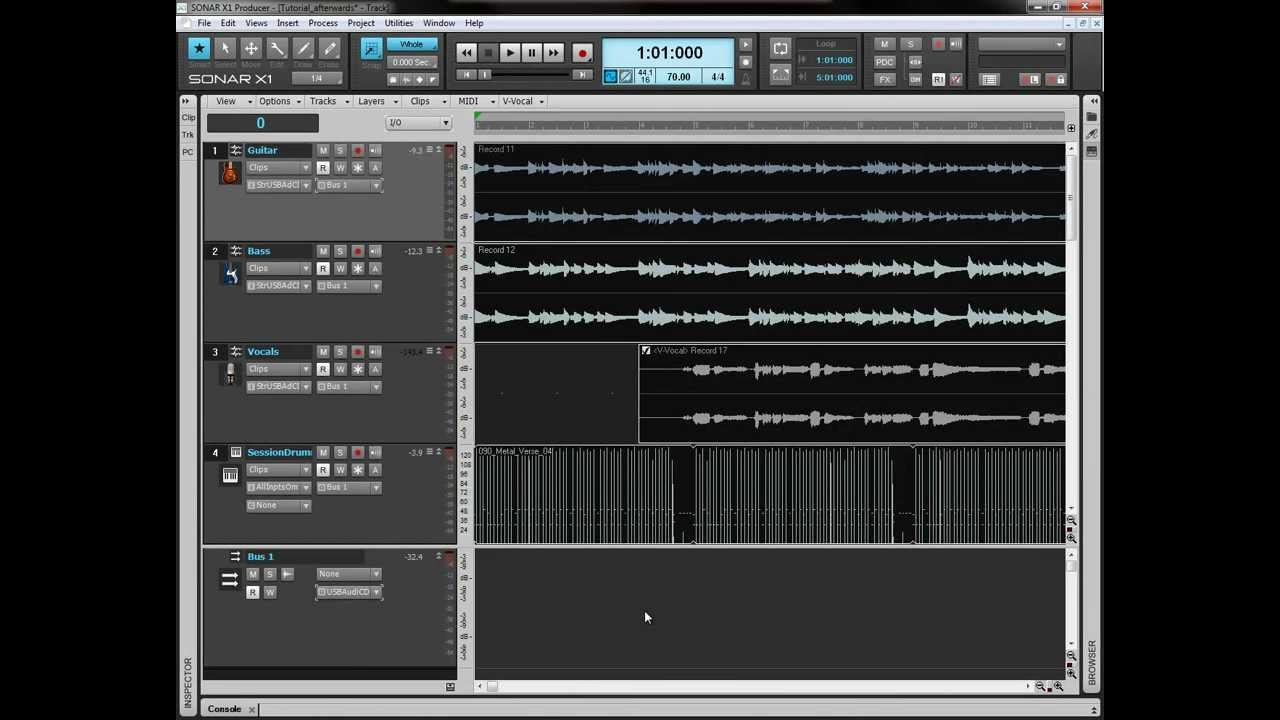
Task: Toggle the Snap to grid button
Action: click(x=371, y=49)
